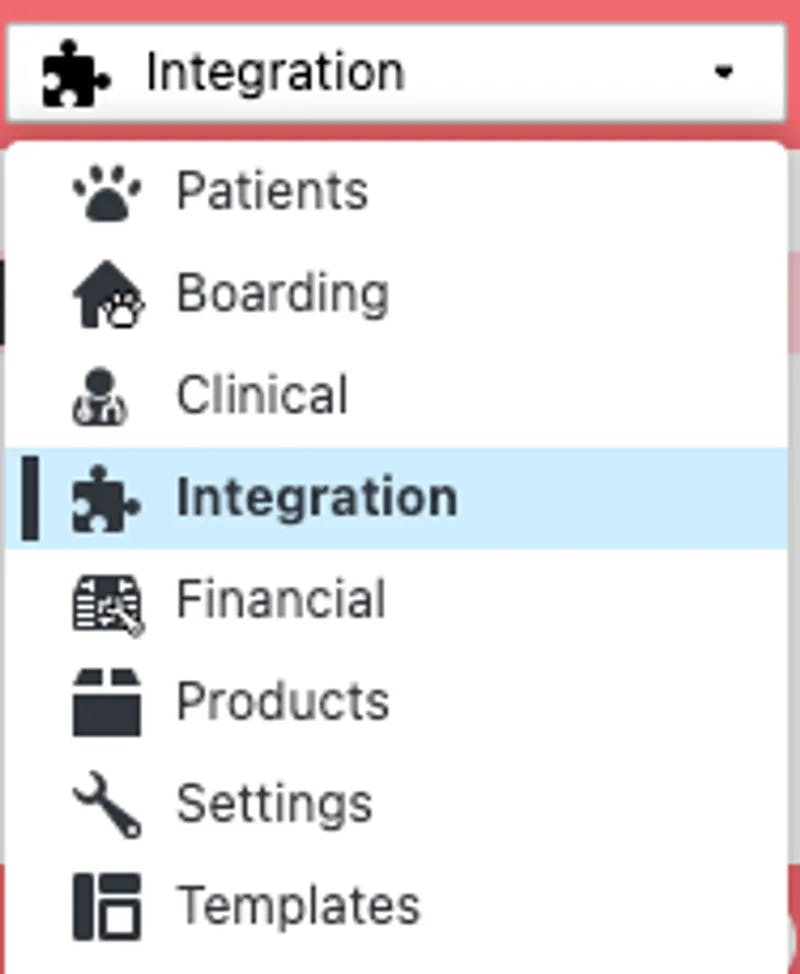Click the Financial ledger icon
This screenshot has height=974, width=800.
(x=107, y=600)
